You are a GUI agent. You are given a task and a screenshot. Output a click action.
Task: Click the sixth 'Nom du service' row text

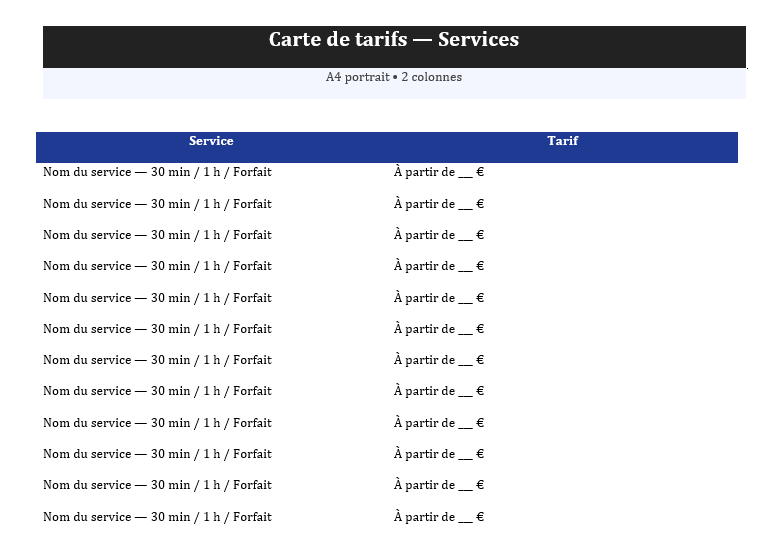point(157,329)
